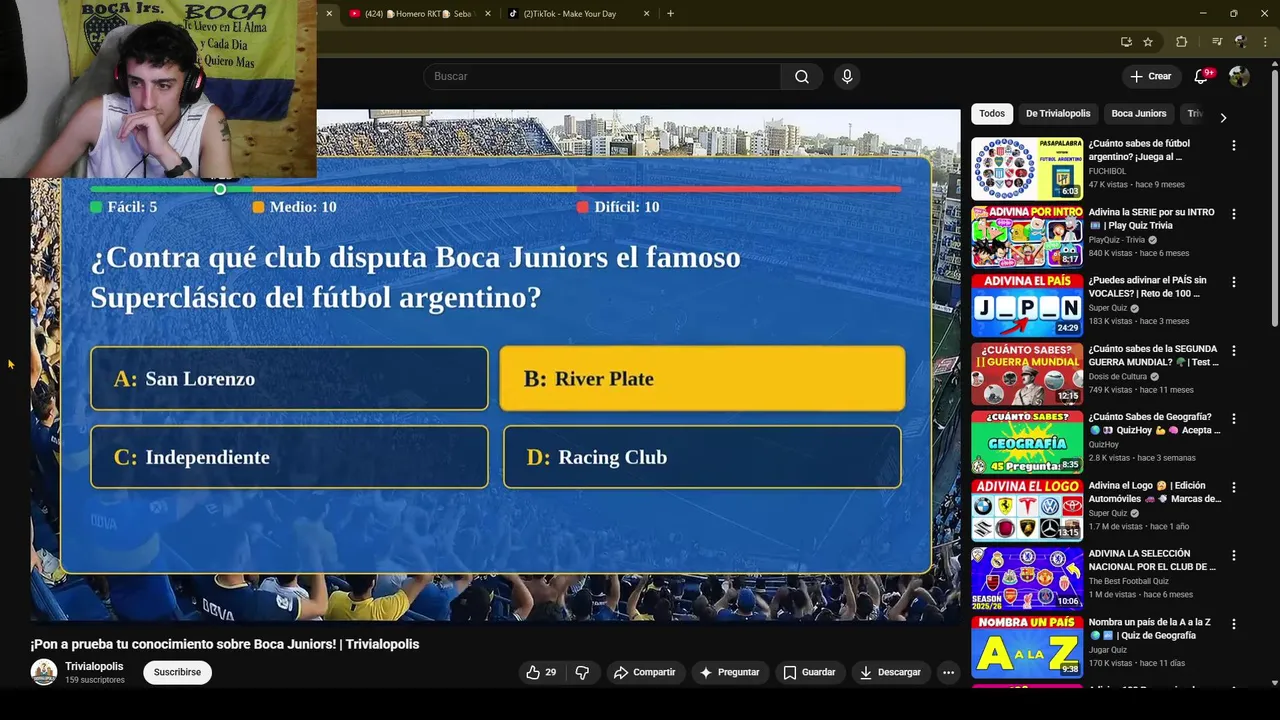Image resolution: width=1280 pixels, height=720 pixels.
Task: Subscribe with the Suscribirse button
Action: [177, 672]
